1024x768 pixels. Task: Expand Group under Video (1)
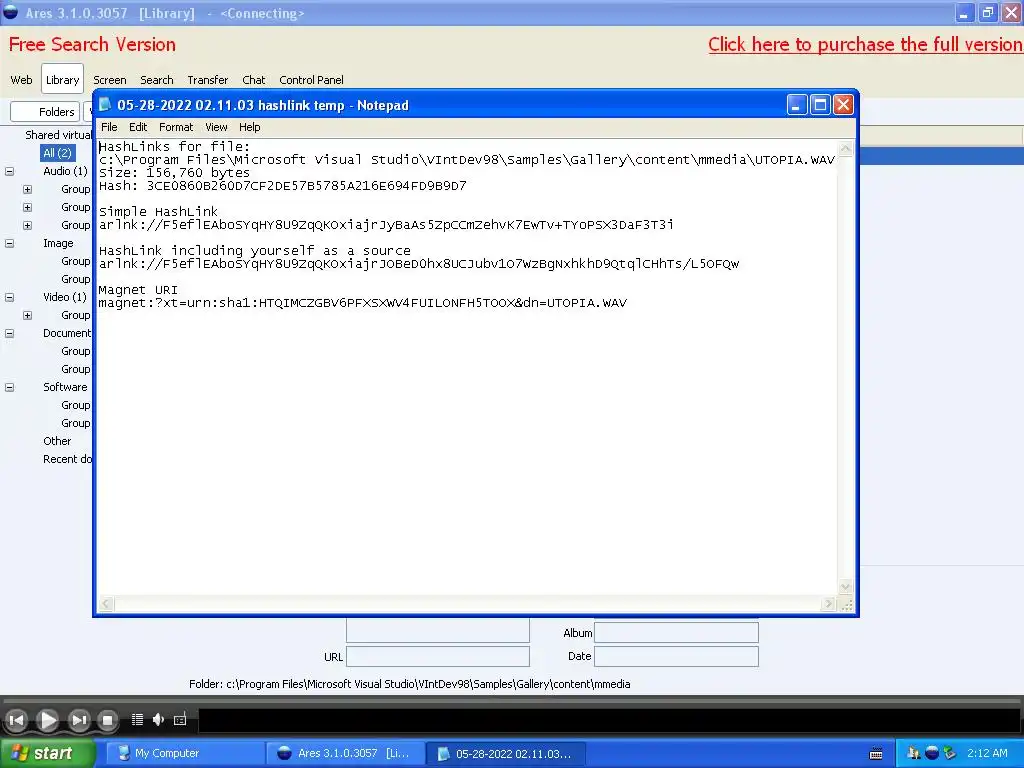point(27,315)
